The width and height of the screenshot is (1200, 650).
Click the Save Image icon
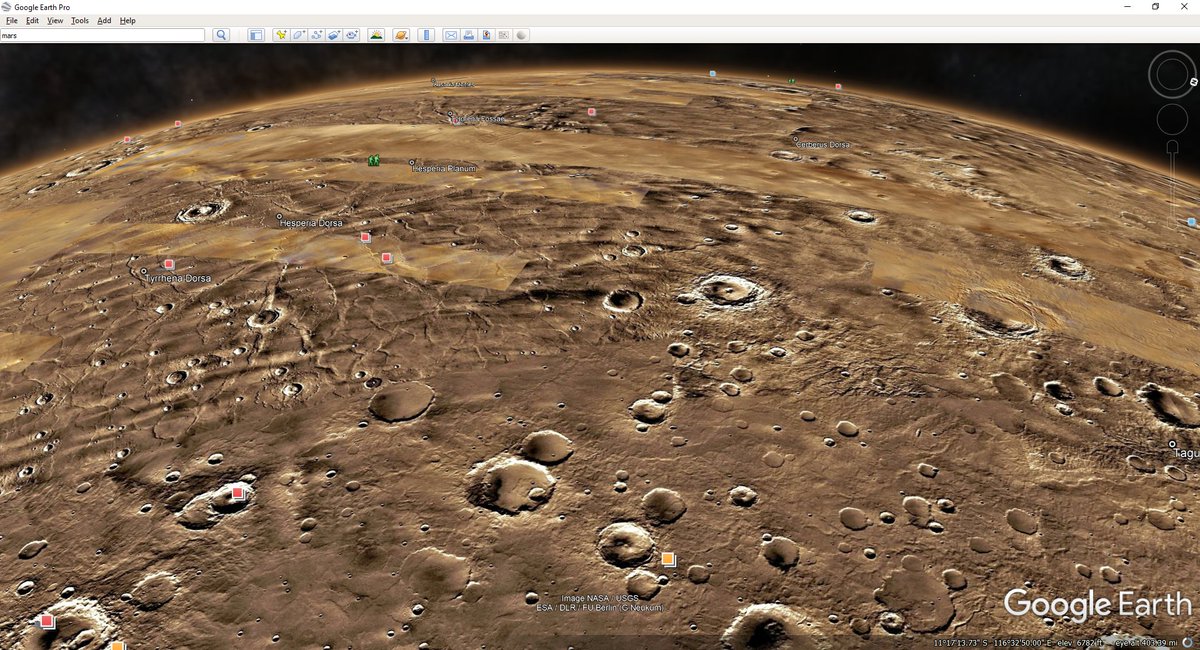point(486,35)
